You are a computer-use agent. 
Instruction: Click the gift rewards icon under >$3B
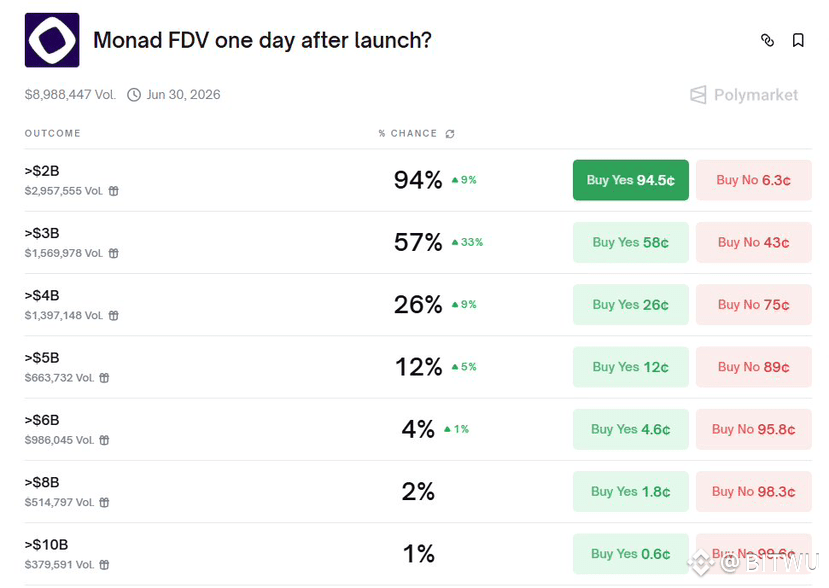tap(114, 254)
